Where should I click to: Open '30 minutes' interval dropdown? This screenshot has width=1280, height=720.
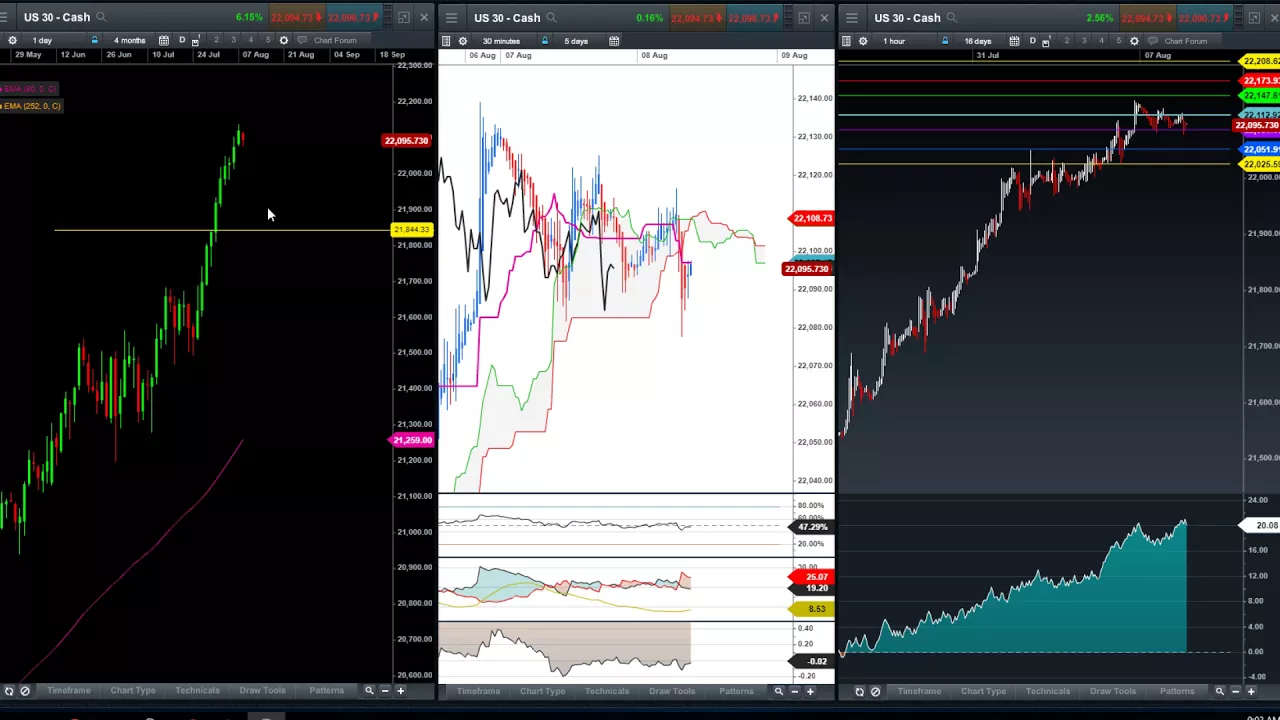click(x=501, y=41)
